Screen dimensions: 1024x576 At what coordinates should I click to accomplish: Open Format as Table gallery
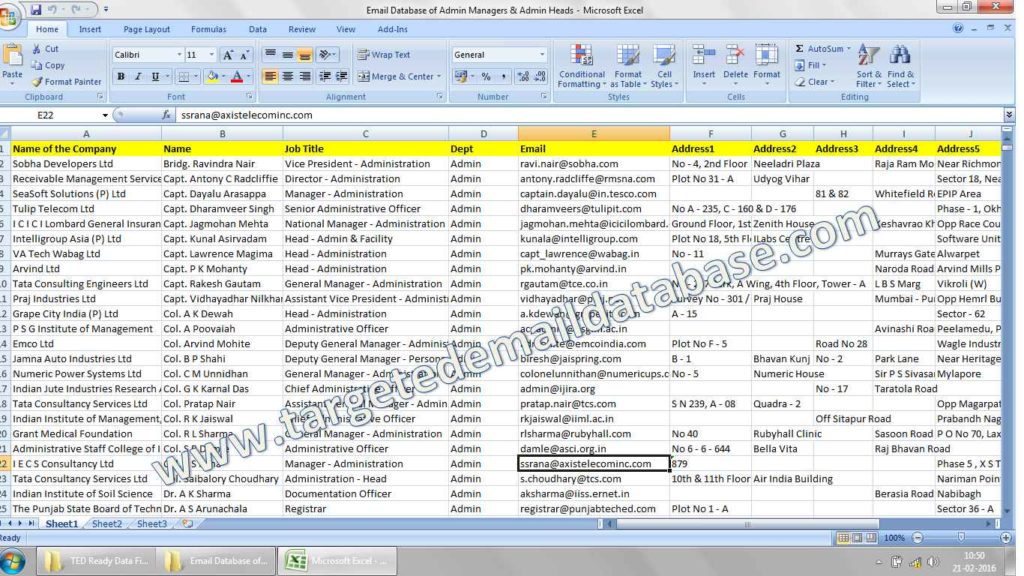(628, 66)
